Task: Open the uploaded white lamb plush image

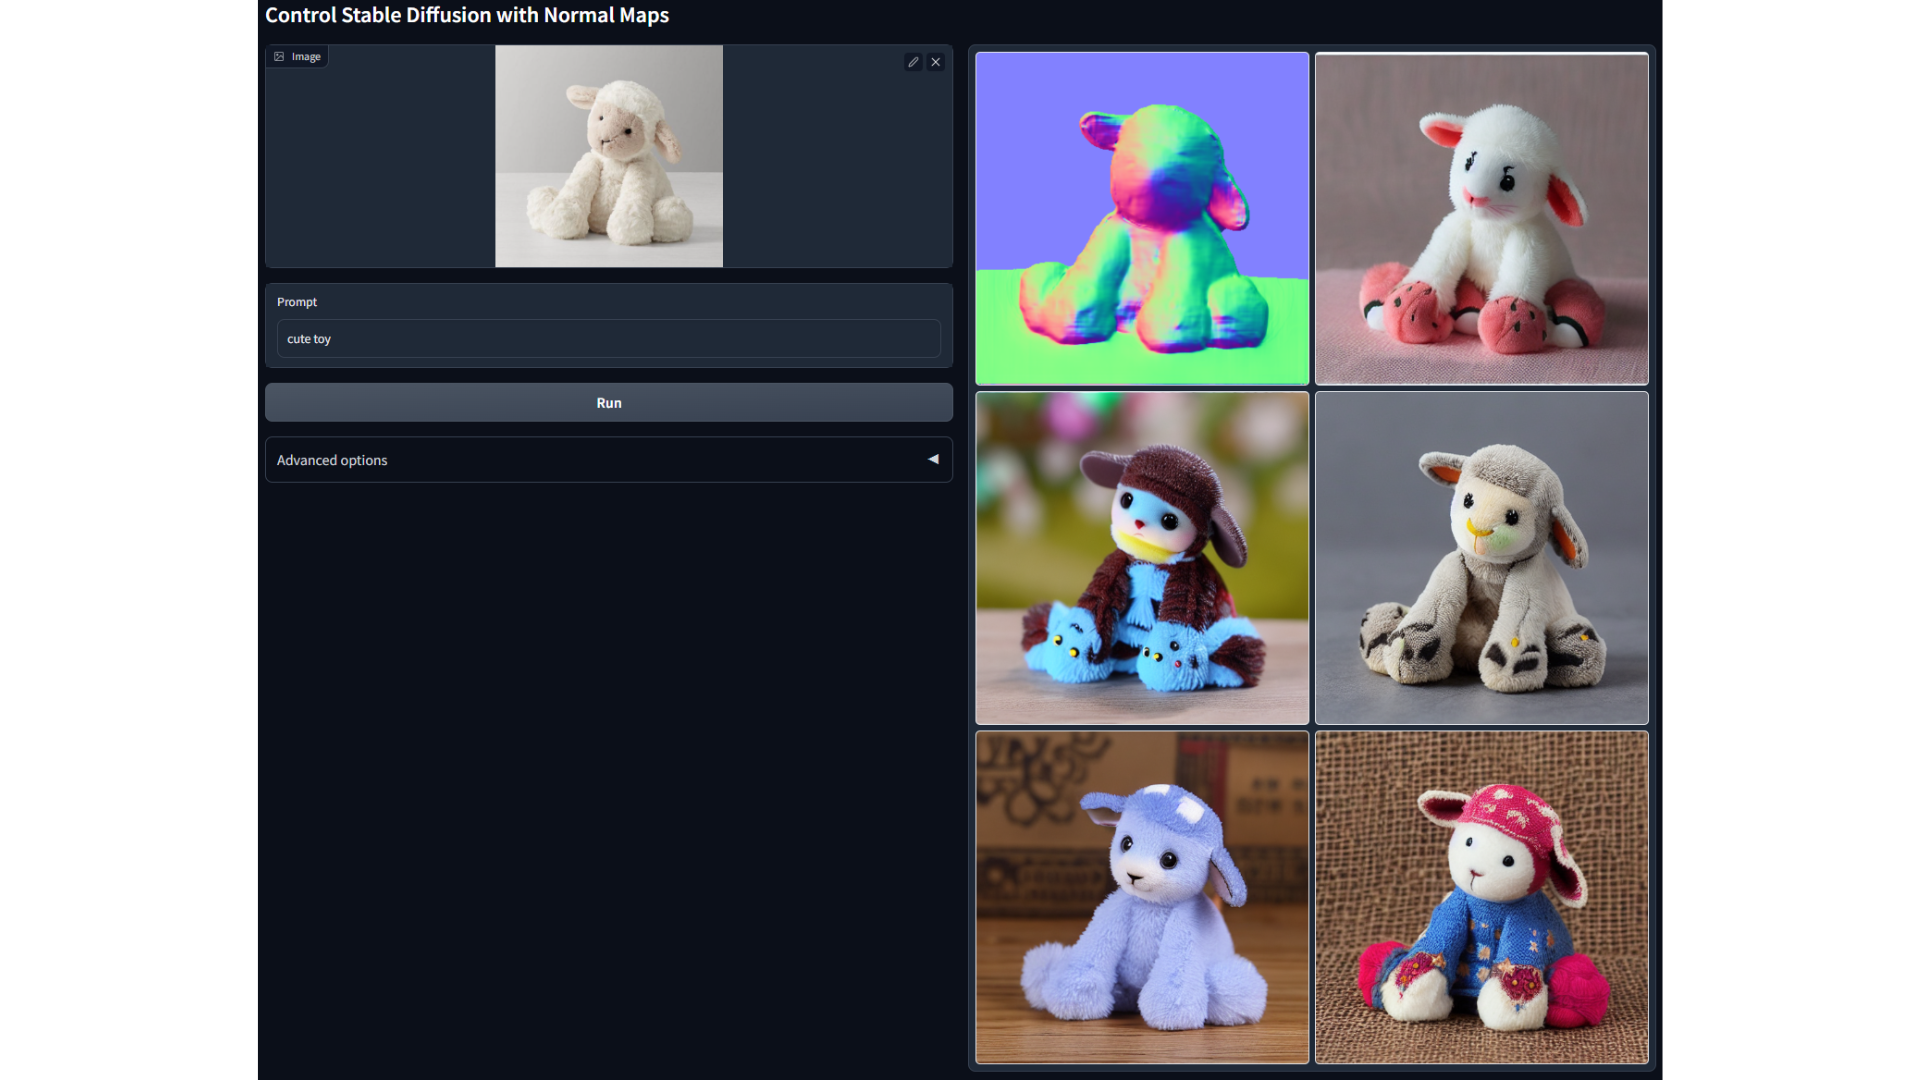Action: 608,156
